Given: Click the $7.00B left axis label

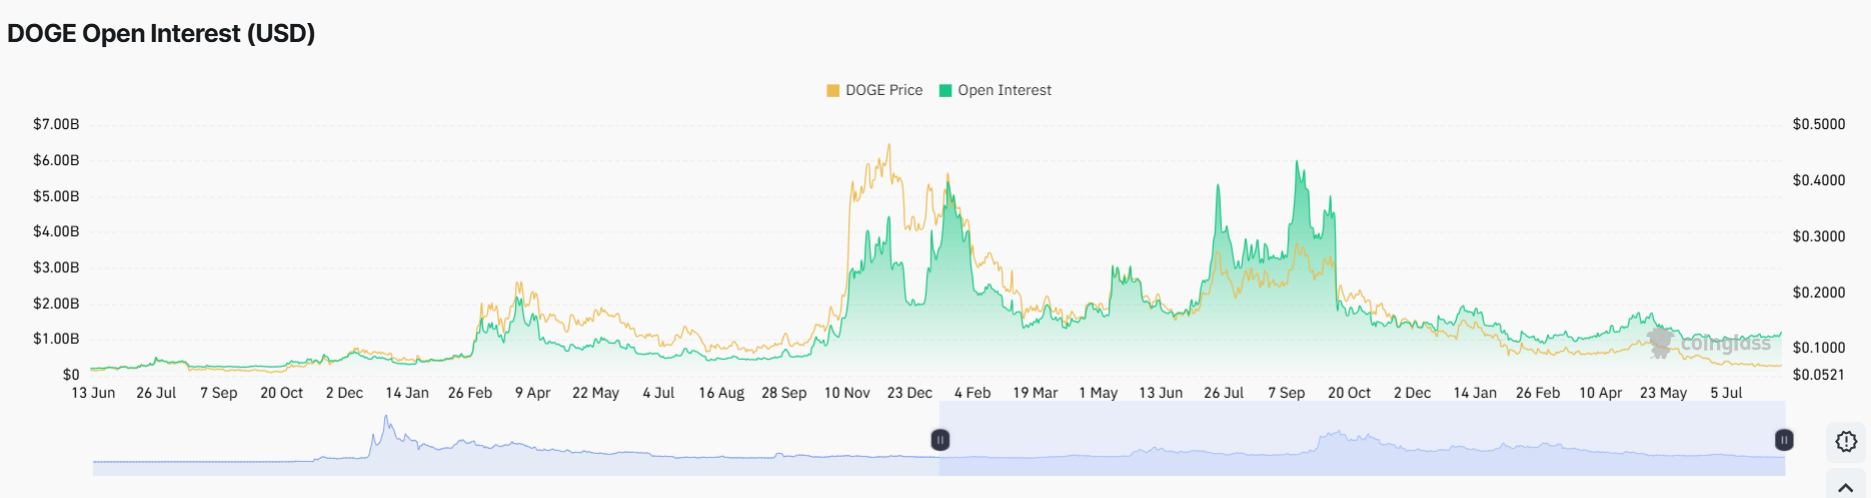Looking at the screenshot, I should pos(56,124).
